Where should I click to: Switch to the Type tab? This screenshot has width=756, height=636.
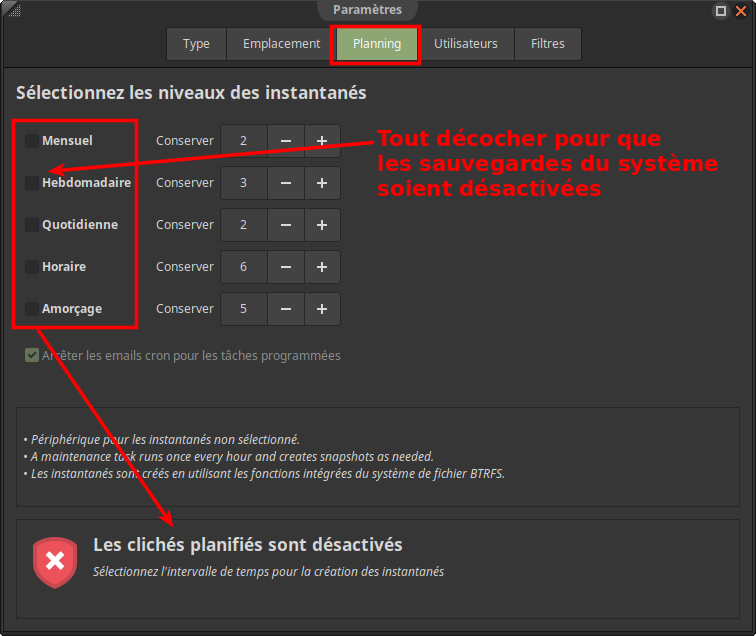tap(196, 44)
